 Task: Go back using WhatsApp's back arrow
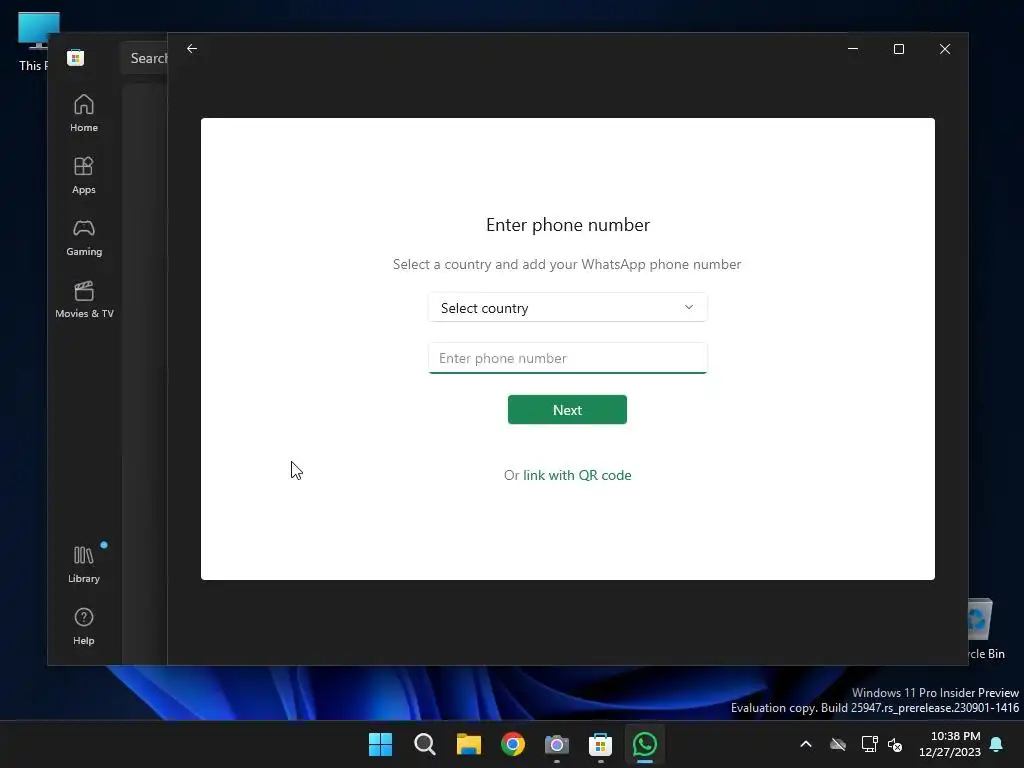pyautogui.click(x=192, y=49)
